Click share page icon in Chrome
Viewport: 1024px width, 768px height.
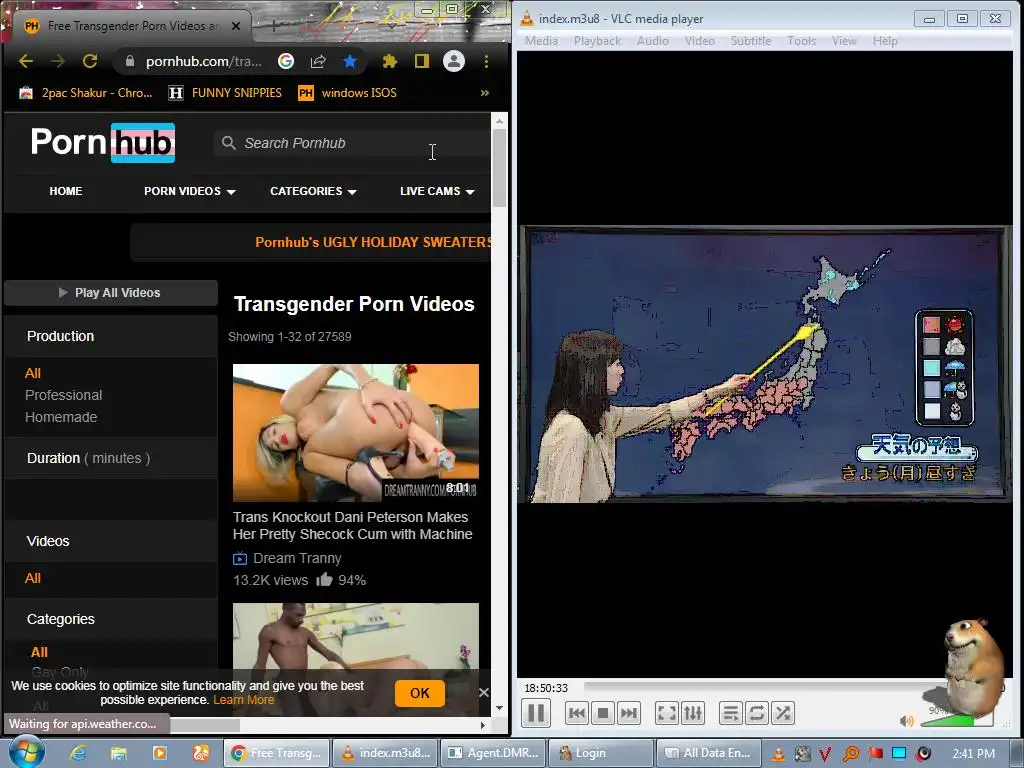pos(318,61)
